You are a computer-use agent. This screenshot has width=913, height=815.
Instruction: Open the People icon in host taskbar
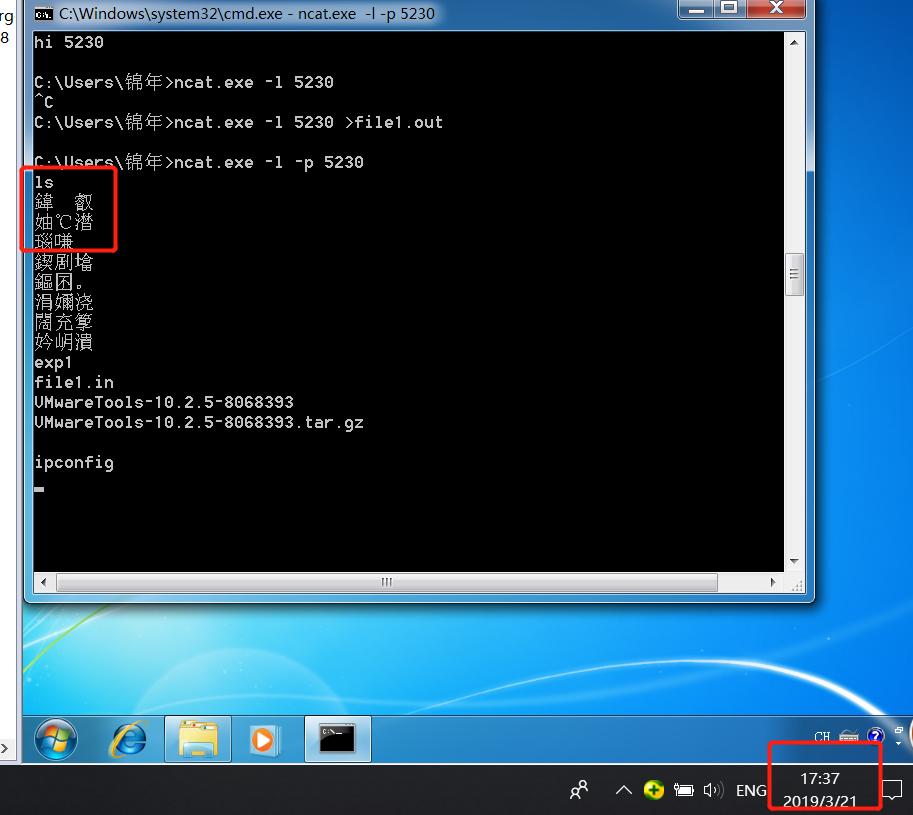click(x=579, y=790)
